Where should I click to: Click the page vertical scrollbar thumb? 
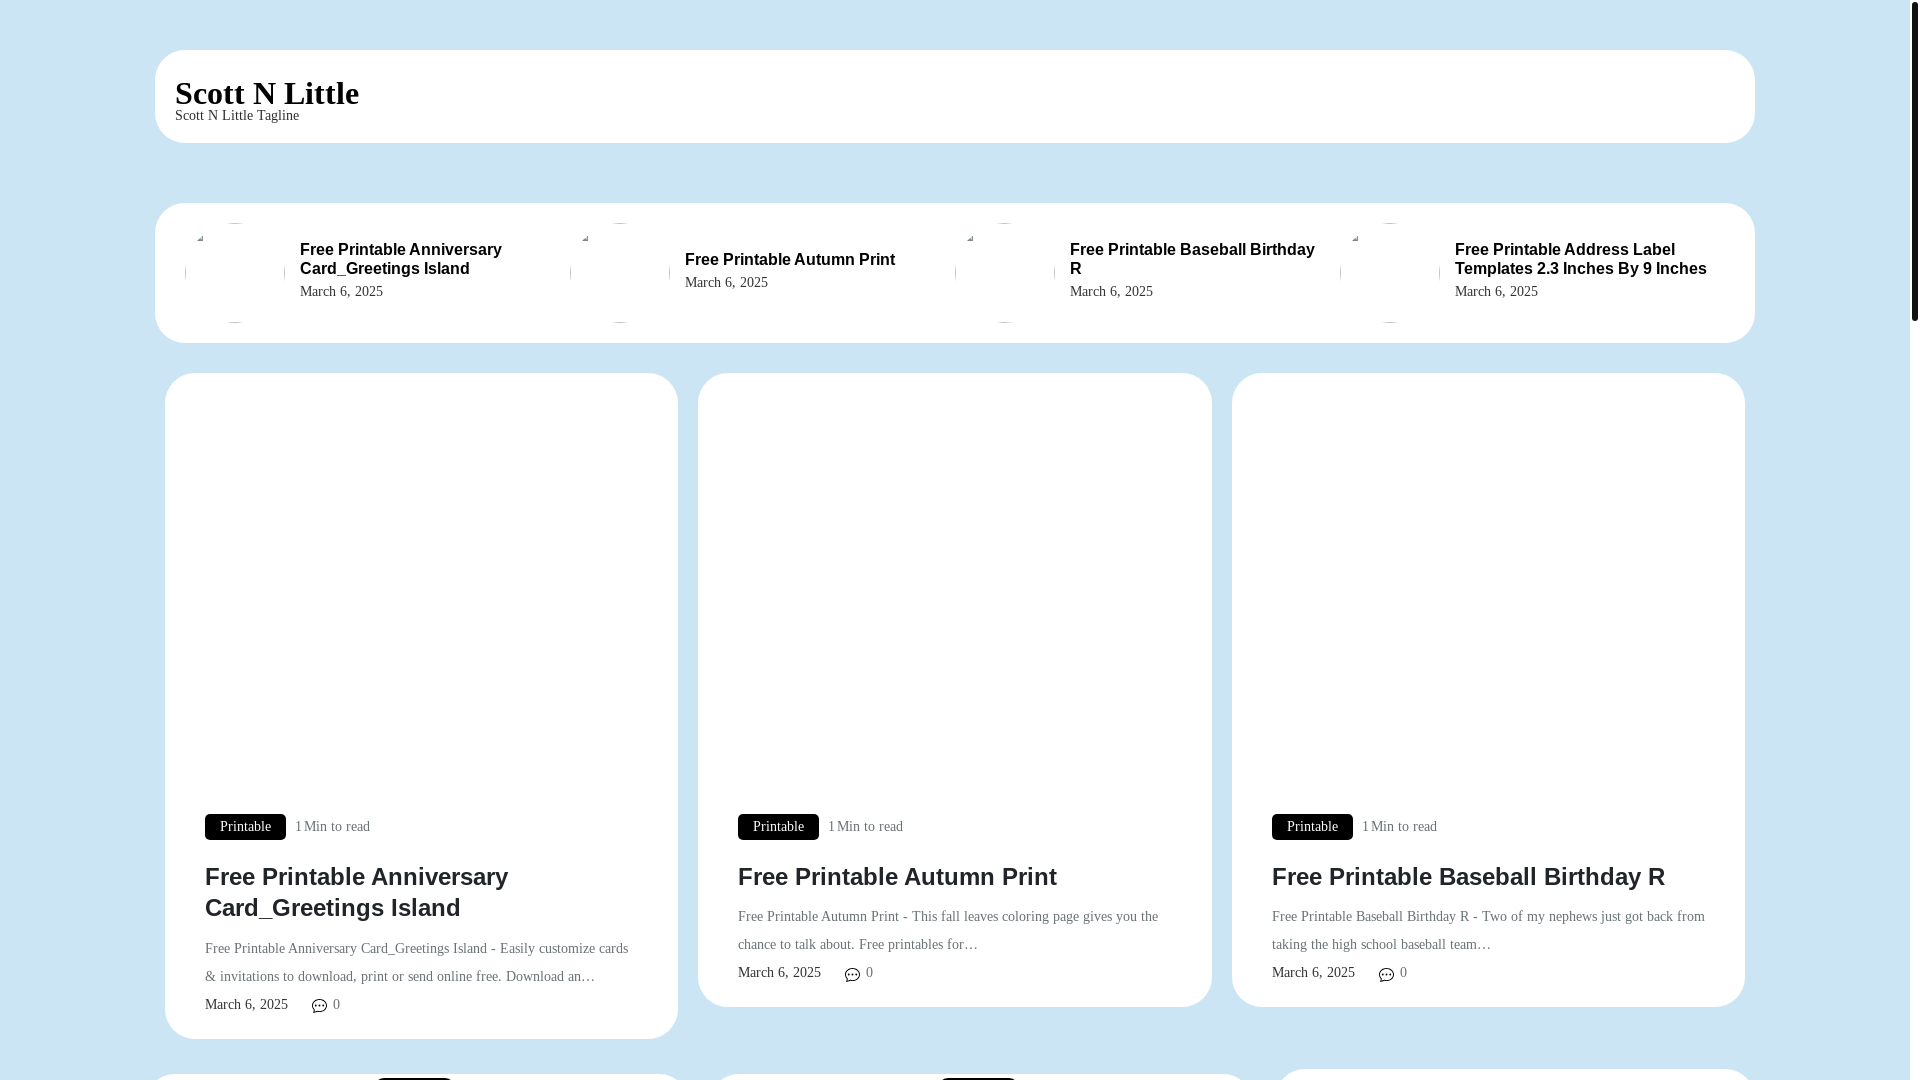pyautogui.click(x=1914, y=160)
